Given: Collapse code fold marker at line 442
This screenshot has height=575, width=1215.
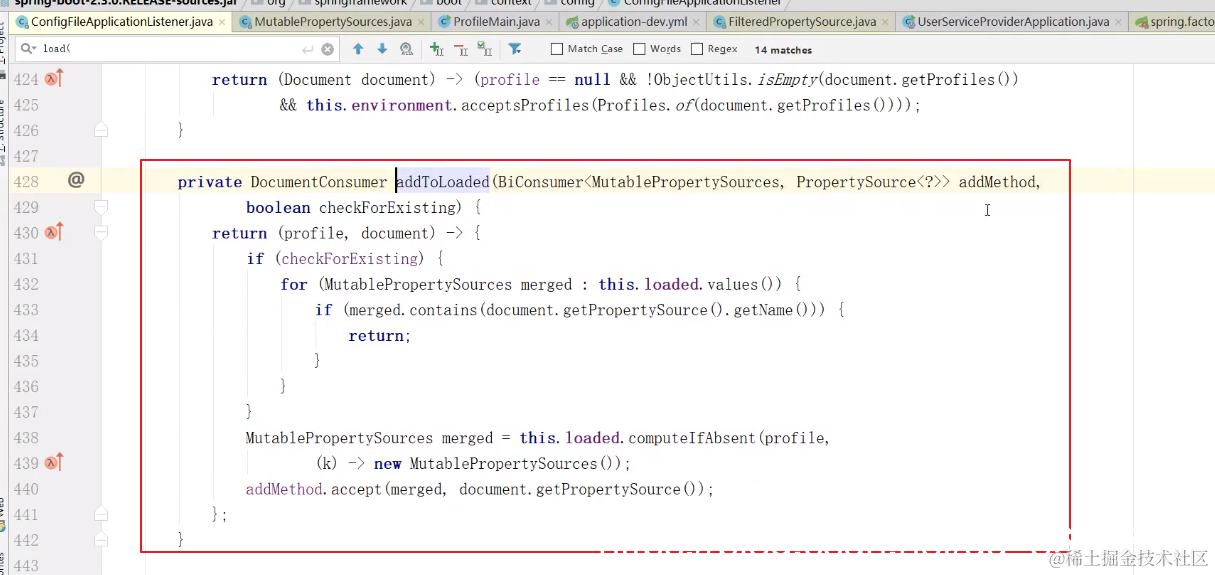Looking at the screenshot, I should pyautogui.click(x=101, y=540).
